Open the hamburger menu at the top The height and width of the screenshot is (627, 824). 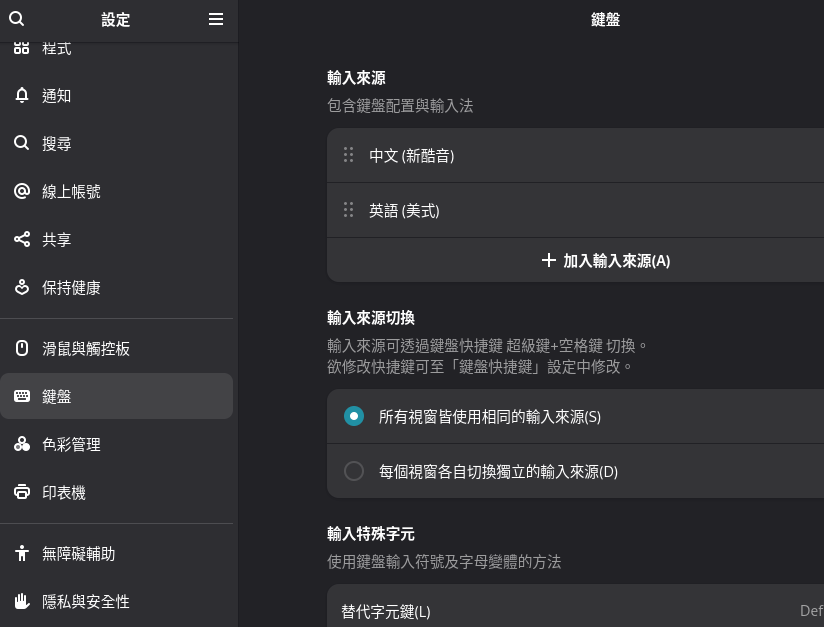point(215,19)
